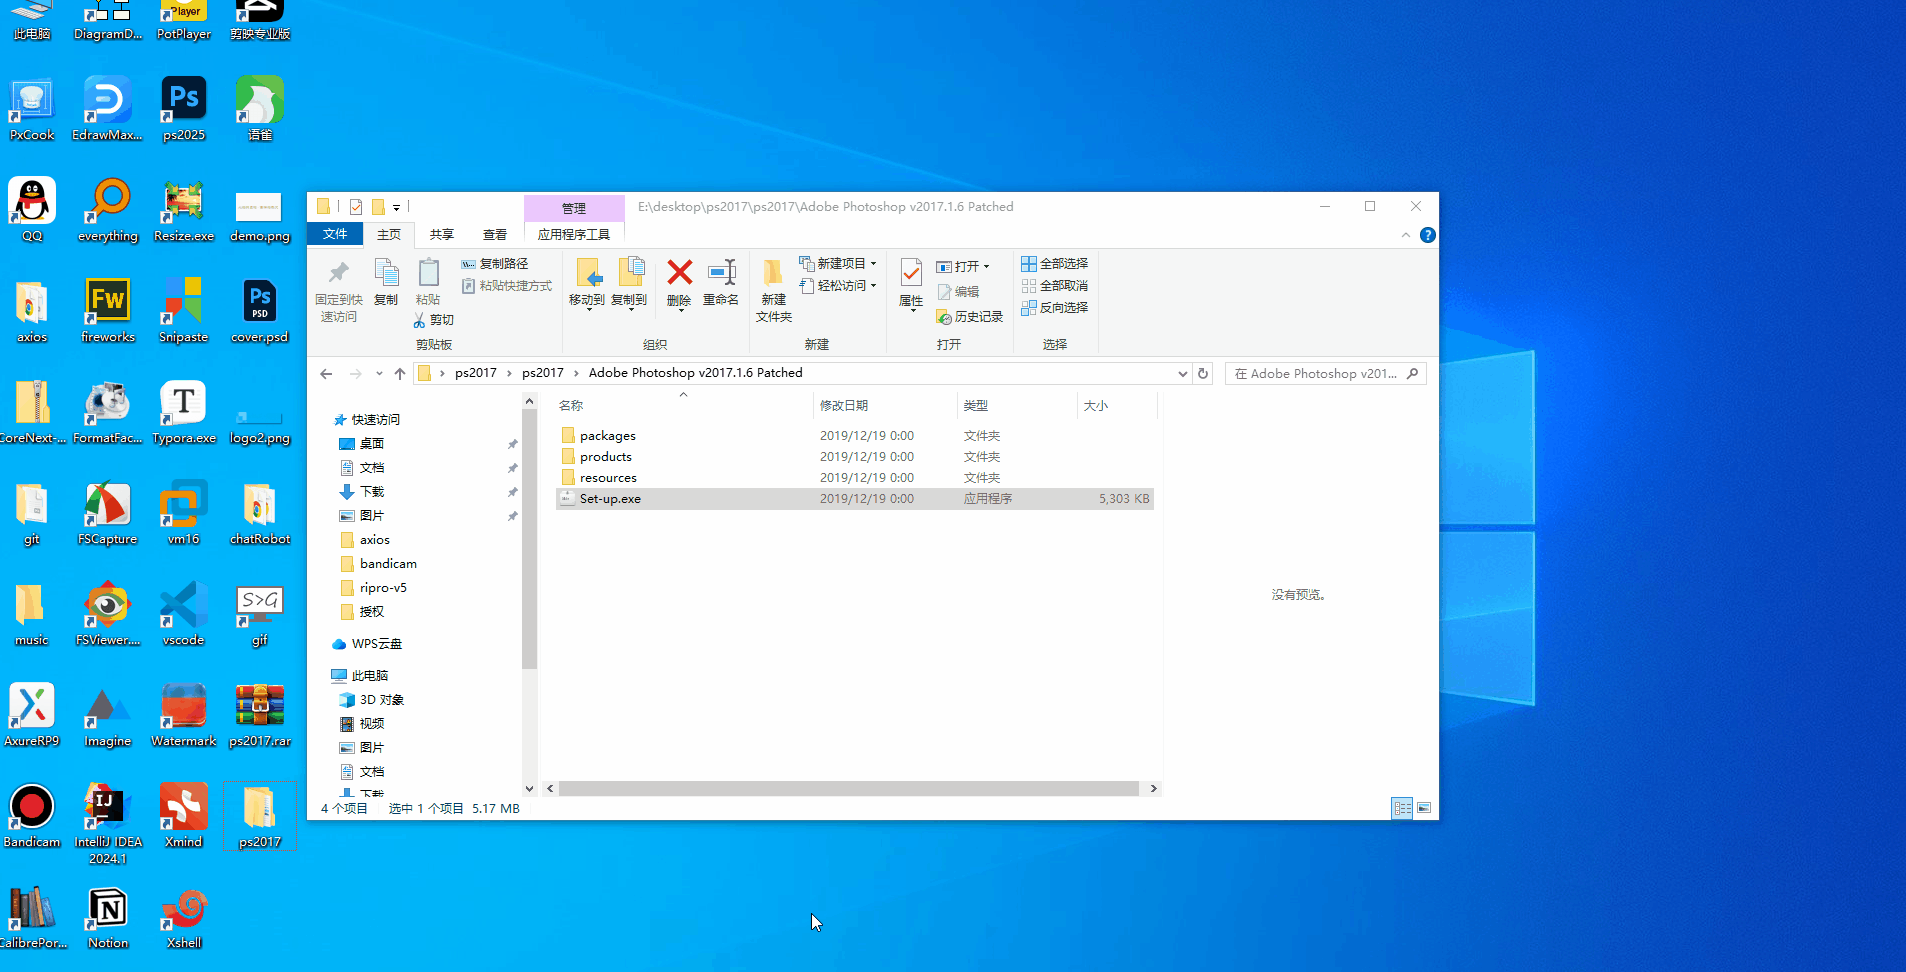Click the Move To ribbon icon

[x=587, y=273]
